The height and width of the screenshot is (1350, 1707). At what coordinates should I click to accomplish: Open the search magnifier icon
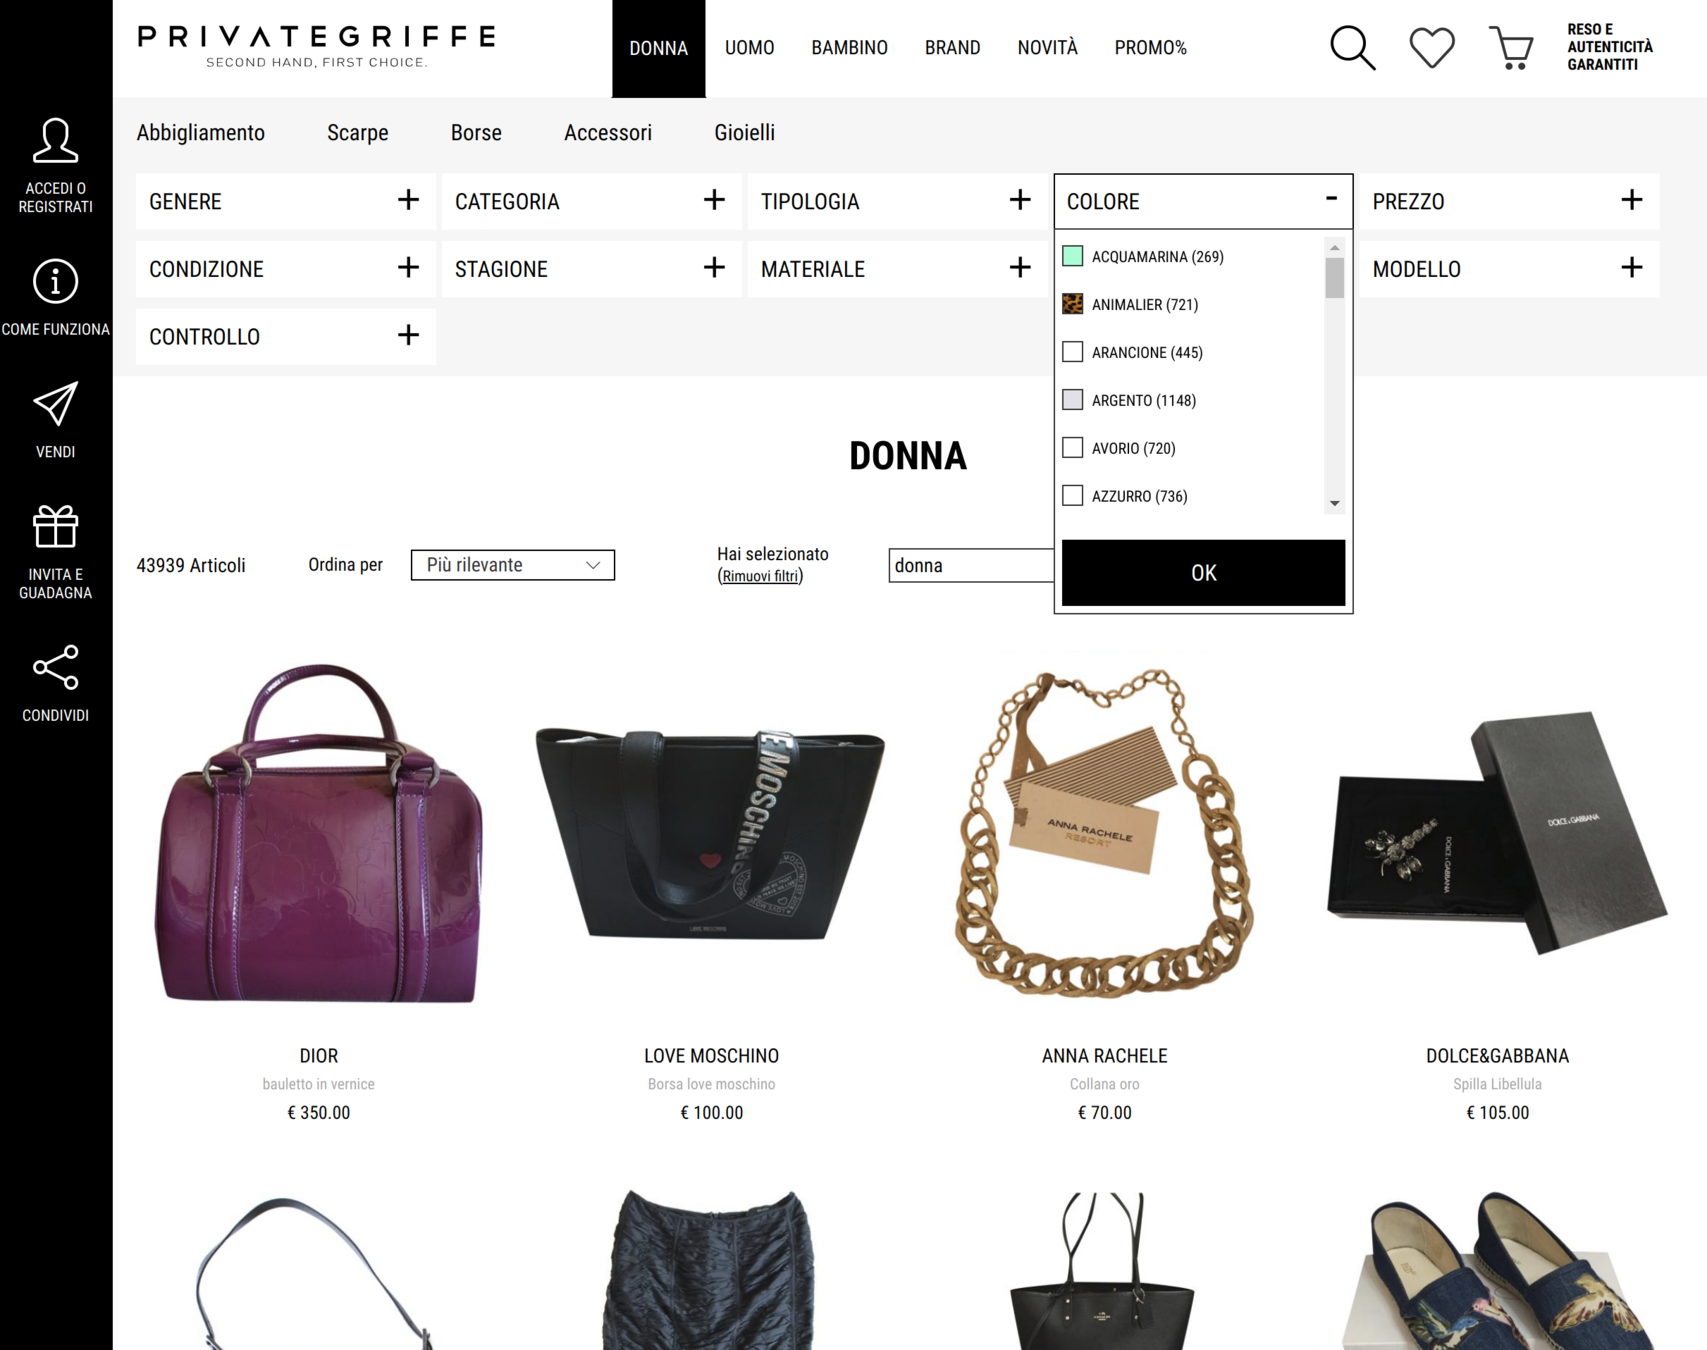[1353, 48]
